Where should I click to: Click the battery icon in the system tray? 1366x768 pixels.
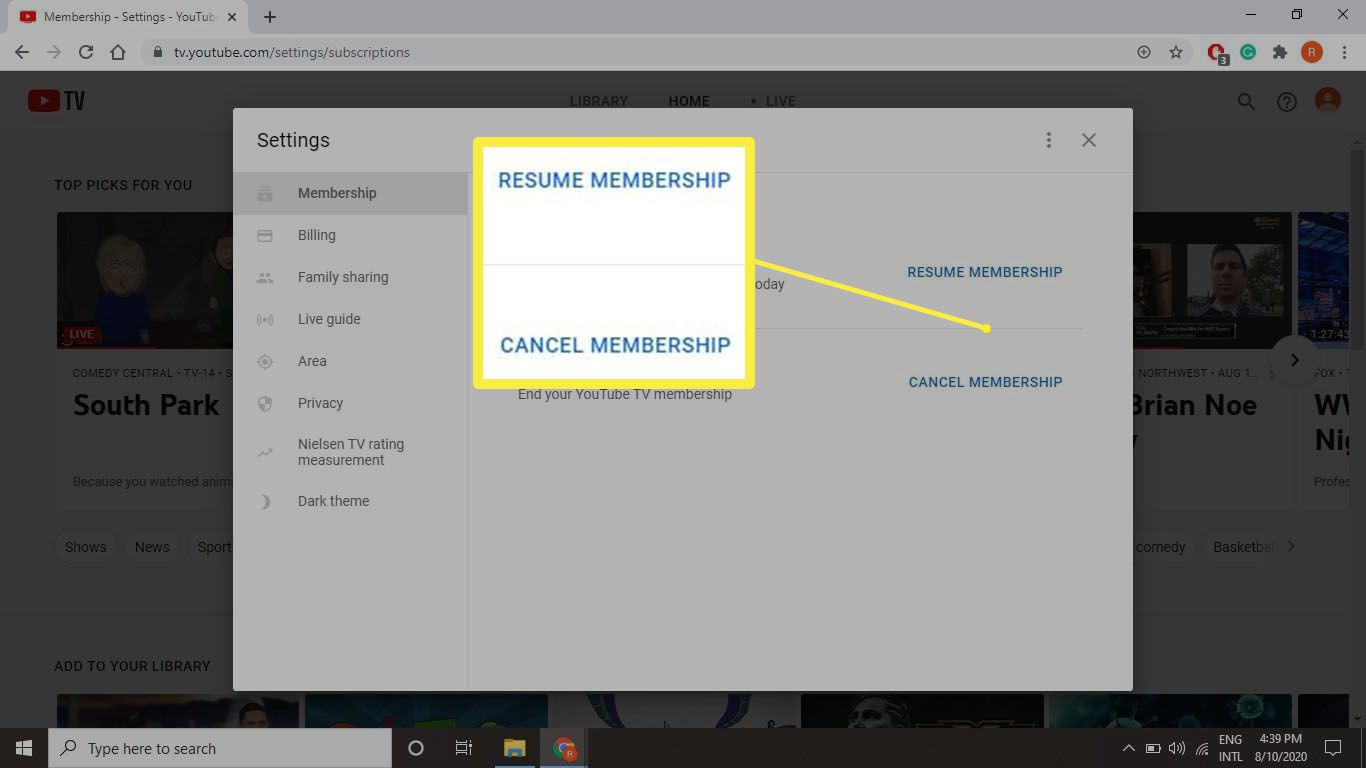[1153, 748]
